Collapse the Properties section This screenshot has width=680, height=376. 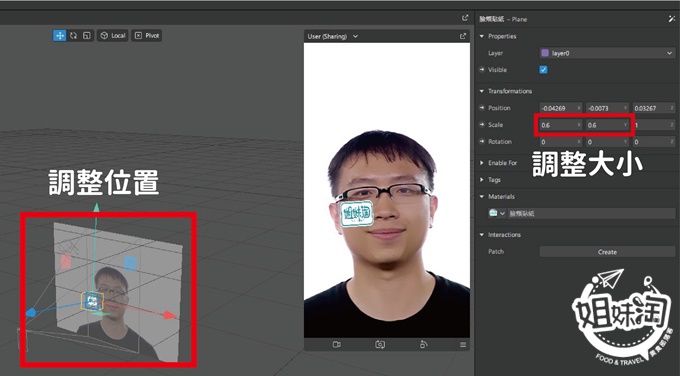(481, 36)
